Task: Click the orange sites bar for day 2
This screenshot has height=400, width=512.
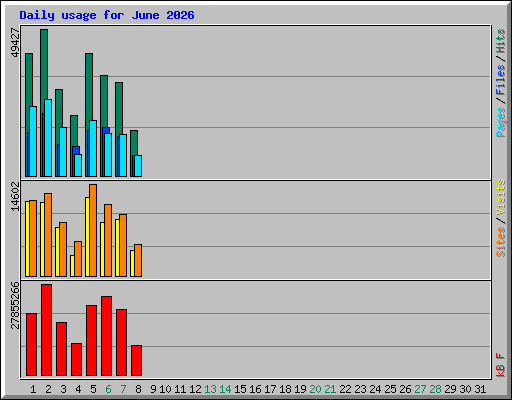Action: coord(48,235)
